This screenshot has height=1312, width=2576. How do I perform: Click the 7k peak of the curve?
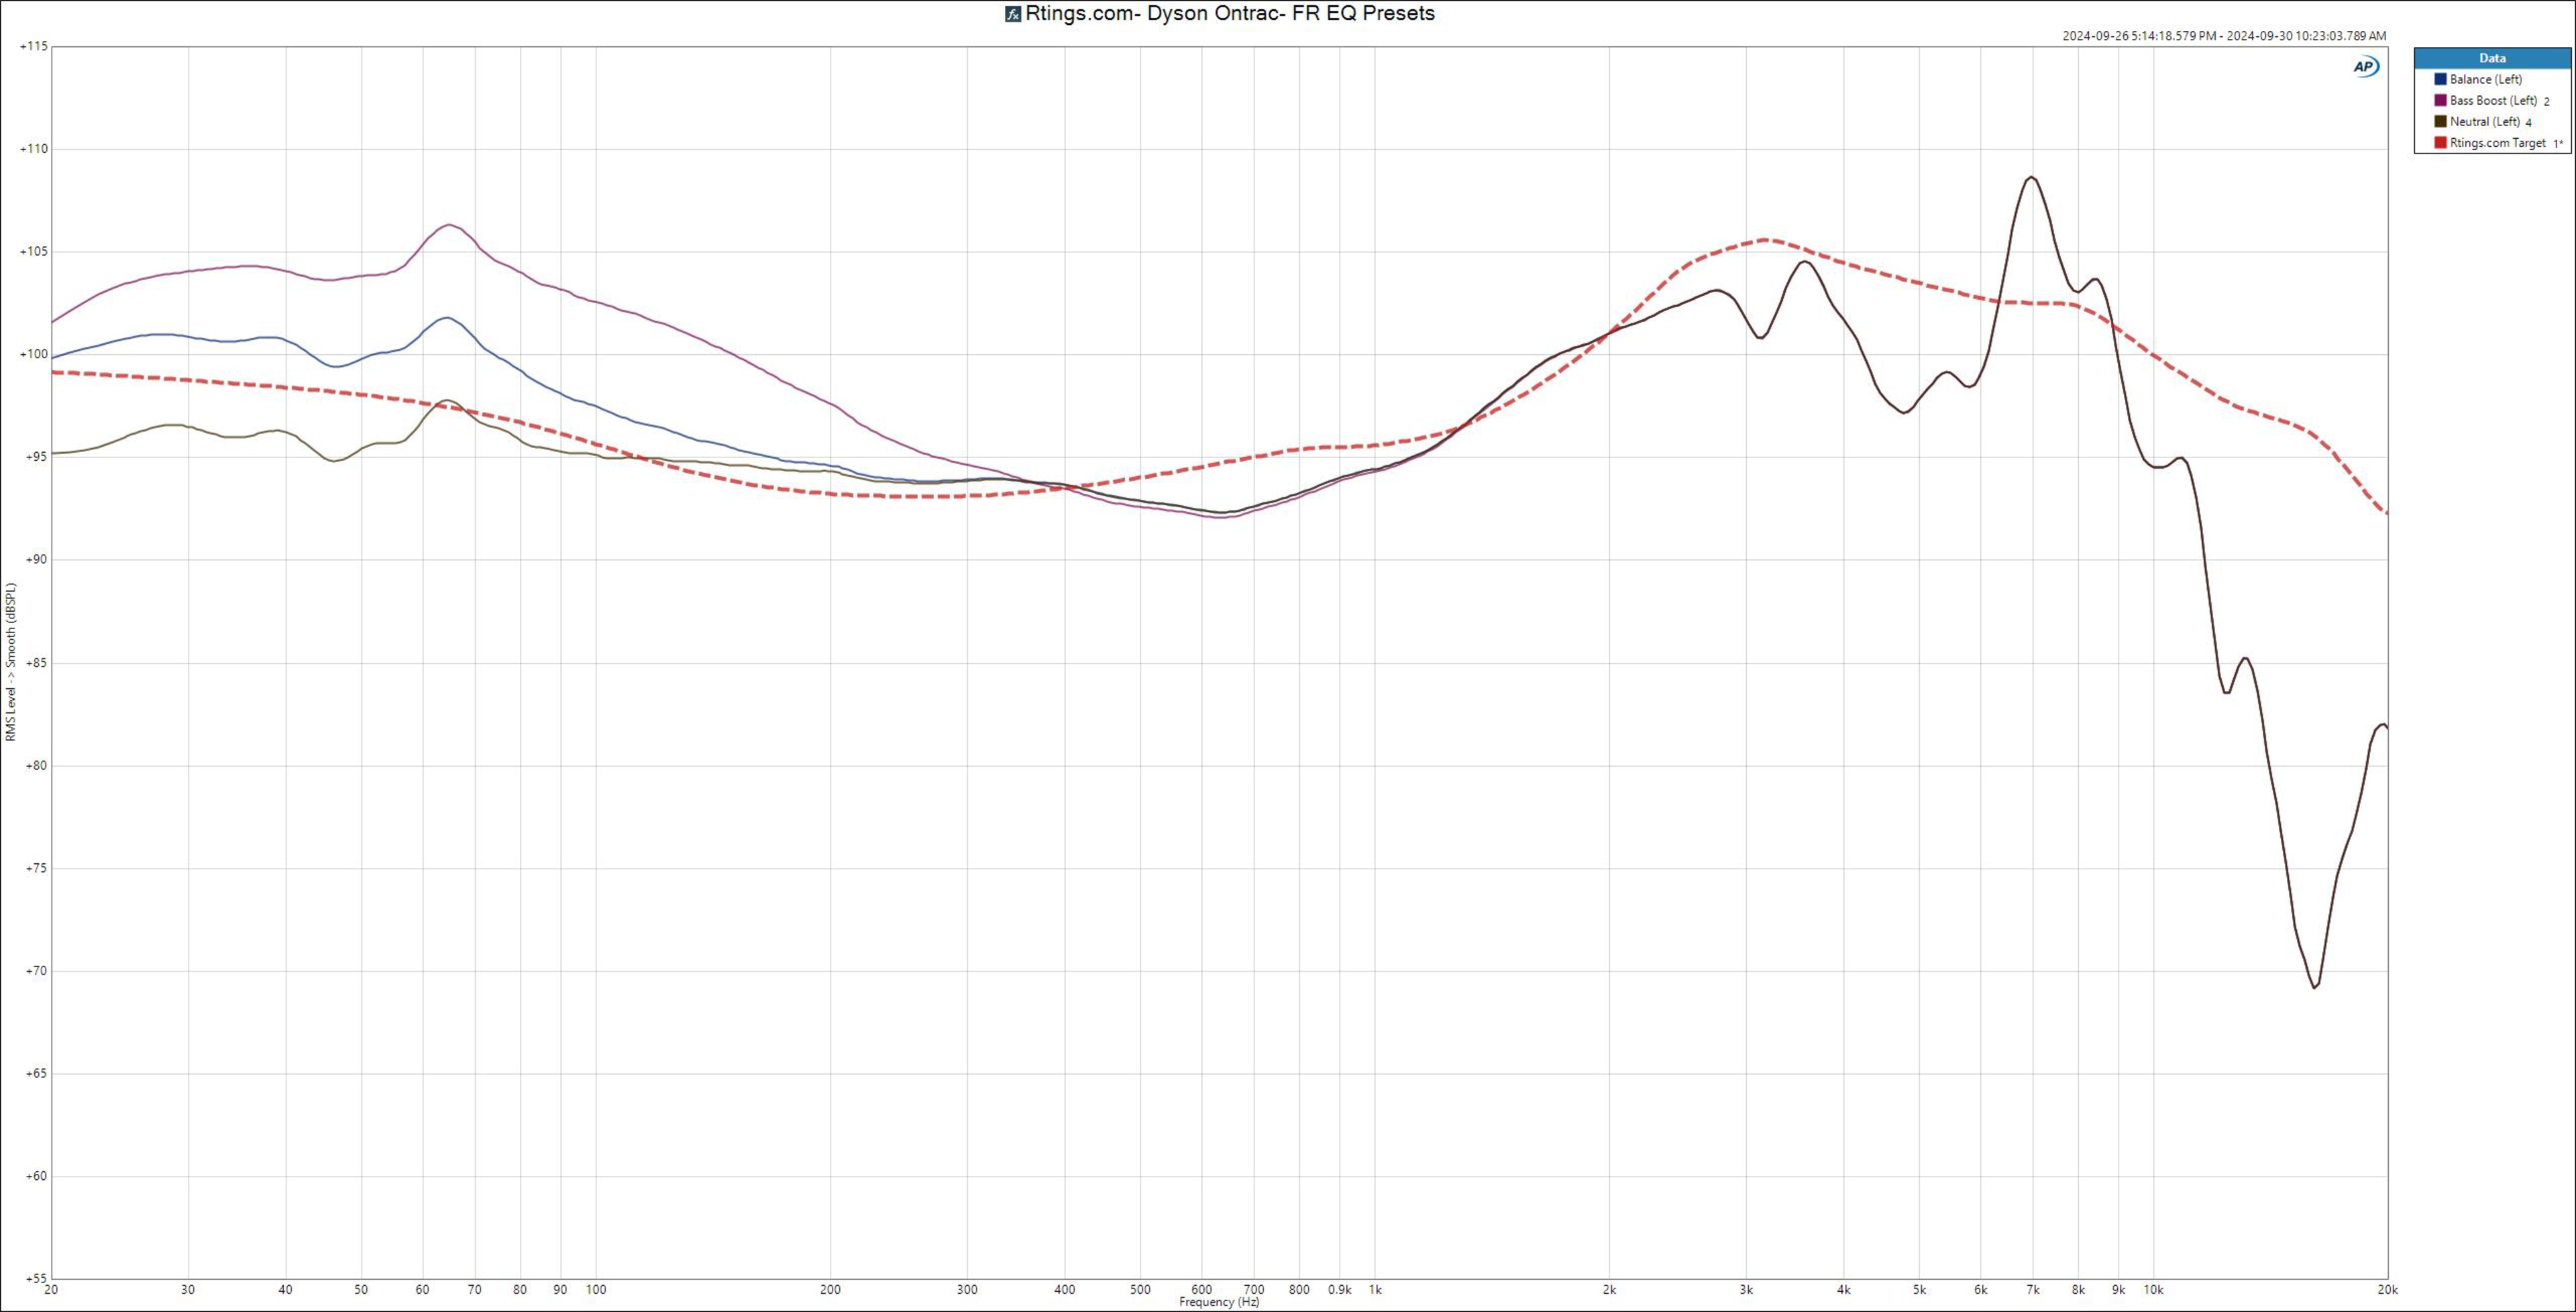pyautogui.click(x=2031, y=178)
